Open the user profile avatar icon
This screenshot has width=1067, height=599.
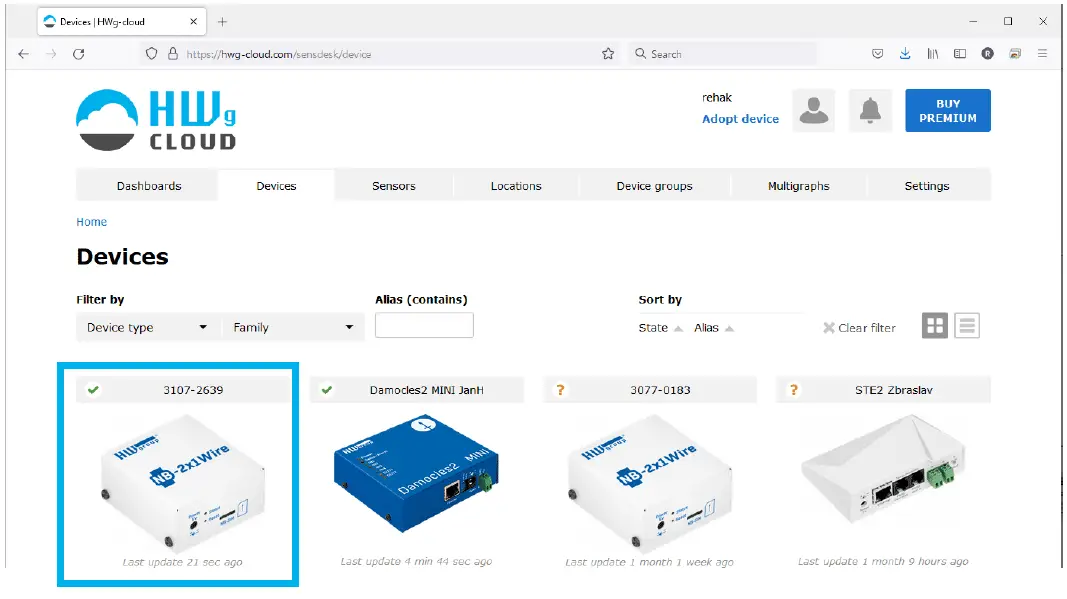[813, 110]
